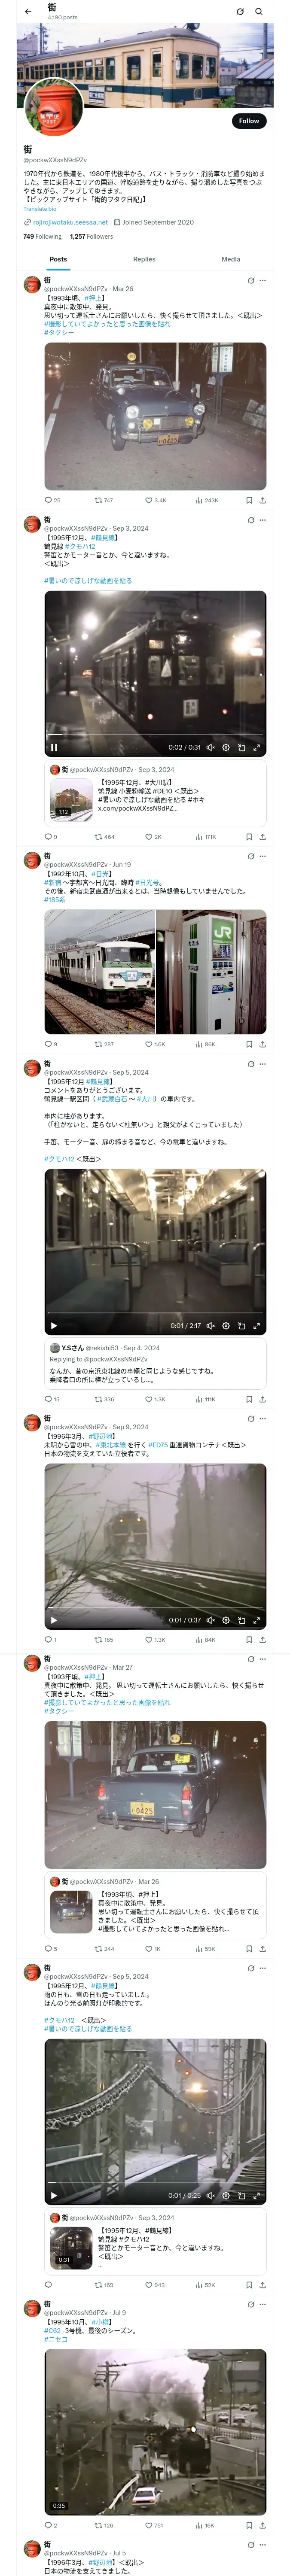Open the profile search magnifier icon
290x2576 pixels.
click(259, 12)
